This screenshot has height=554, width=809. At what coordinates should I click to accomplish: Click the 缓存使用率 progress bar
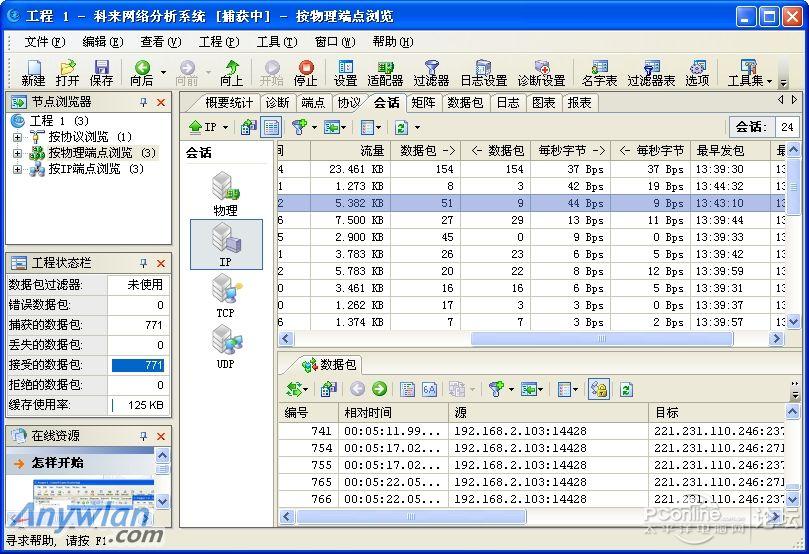tap(138, 405)
